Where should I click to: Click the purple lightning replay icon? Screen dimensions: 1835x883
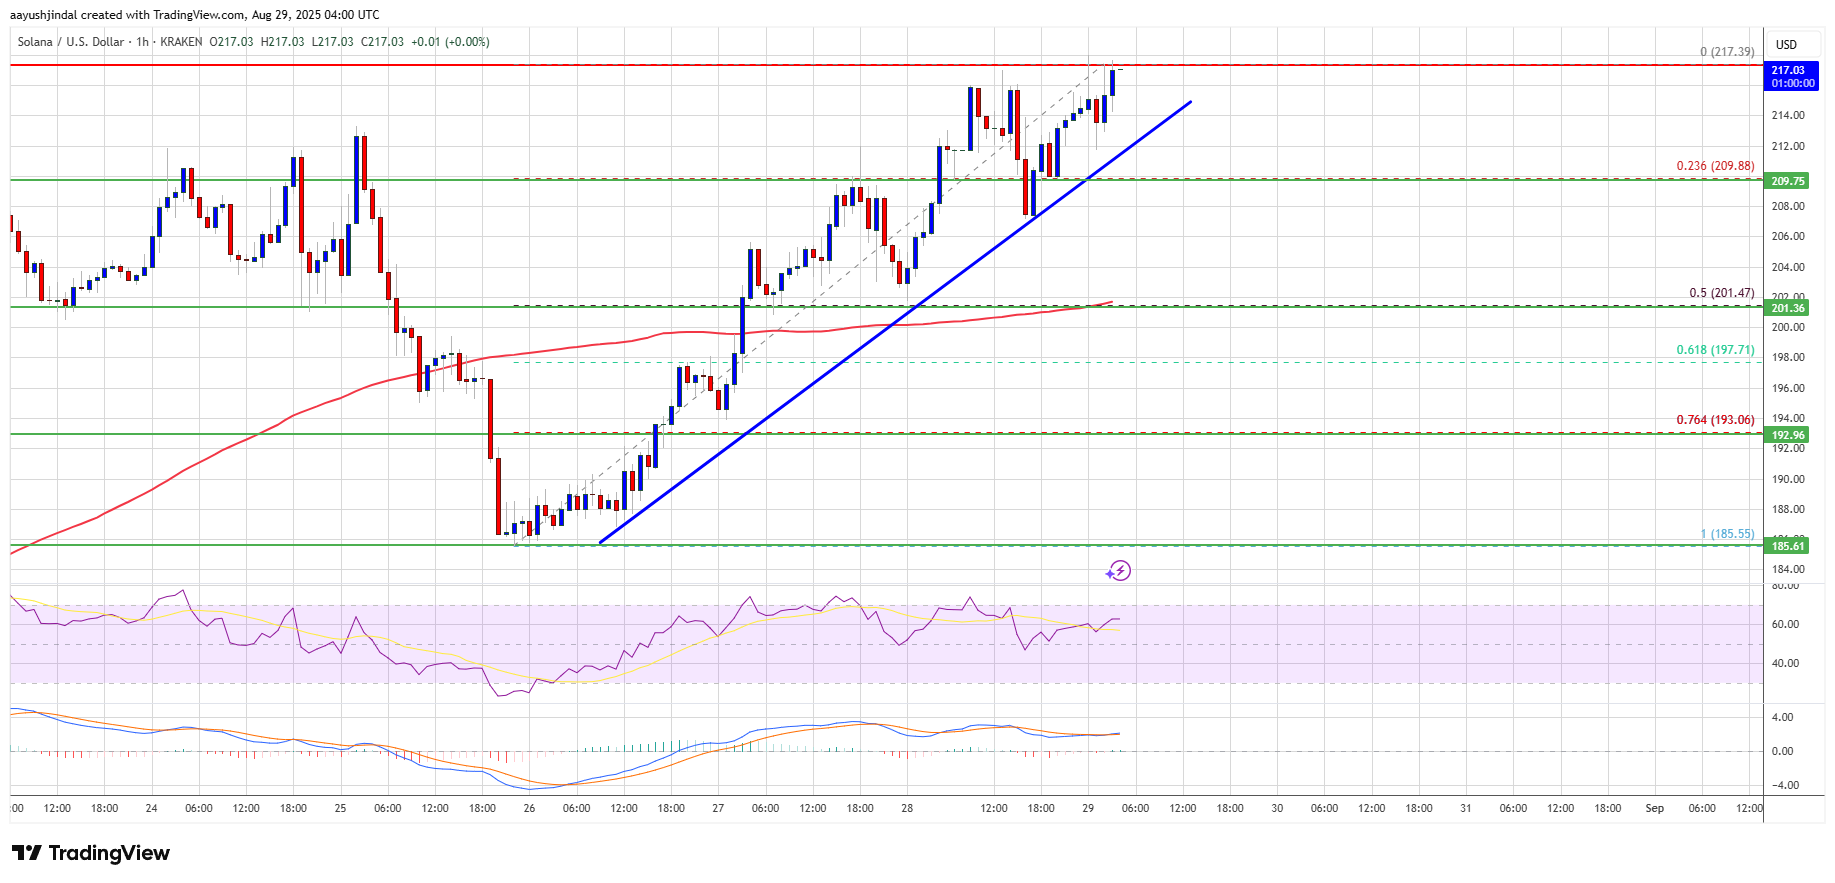[1119, 571]
